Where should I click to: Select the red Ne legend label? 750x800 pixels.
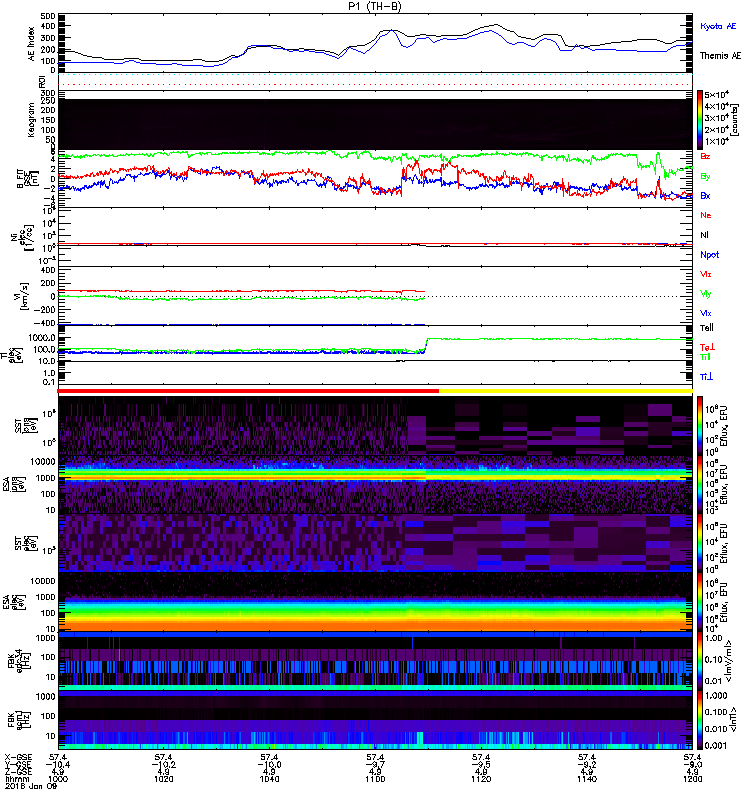click(x=705, y=215)
